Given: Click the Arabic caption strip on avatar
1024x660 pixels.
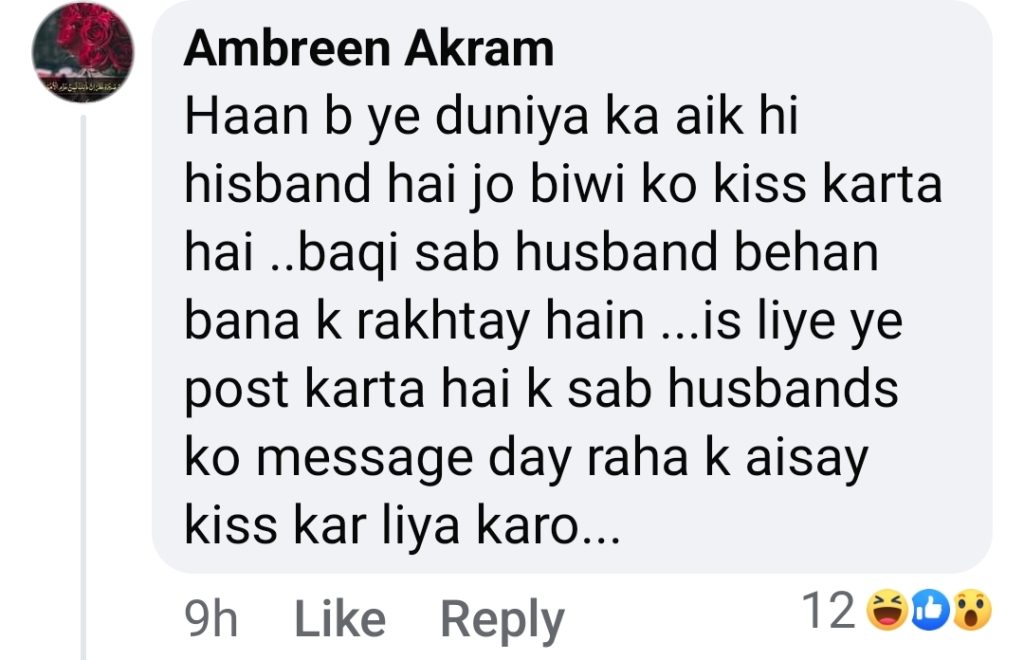Looking at the screenshot, I should [x=82, y=83].
